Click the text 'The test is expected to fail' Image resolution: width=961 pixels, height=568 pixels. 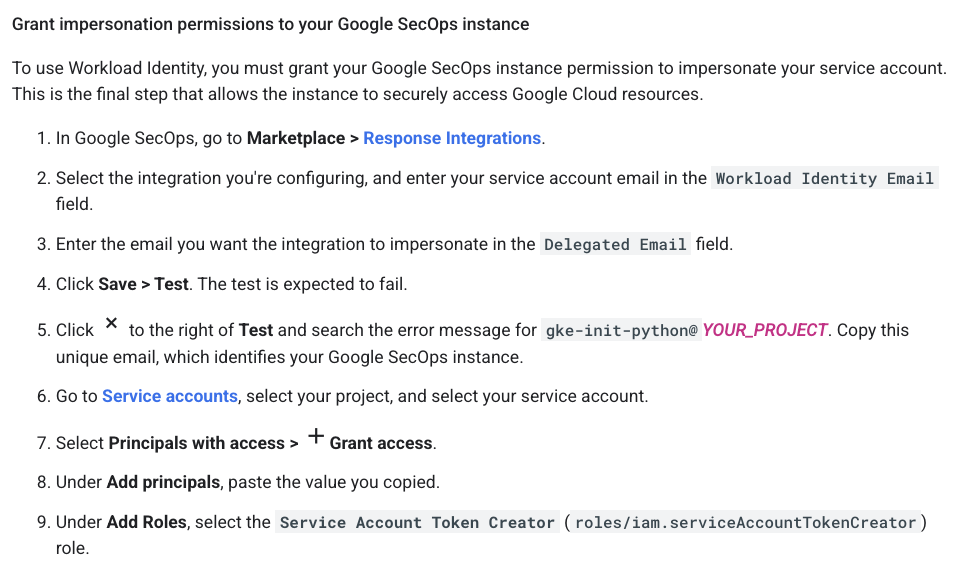[302, 284]
